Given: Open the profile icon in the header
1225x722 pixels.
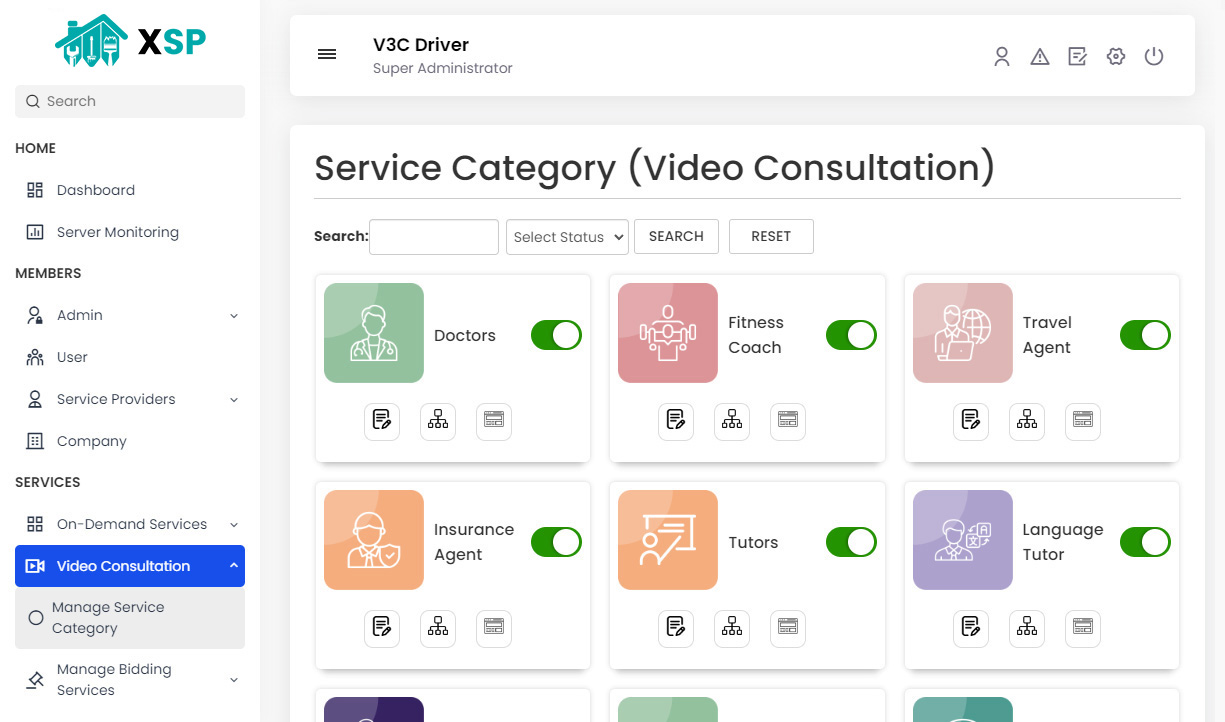Looking at the screenshot, I should pos(1002,56).
